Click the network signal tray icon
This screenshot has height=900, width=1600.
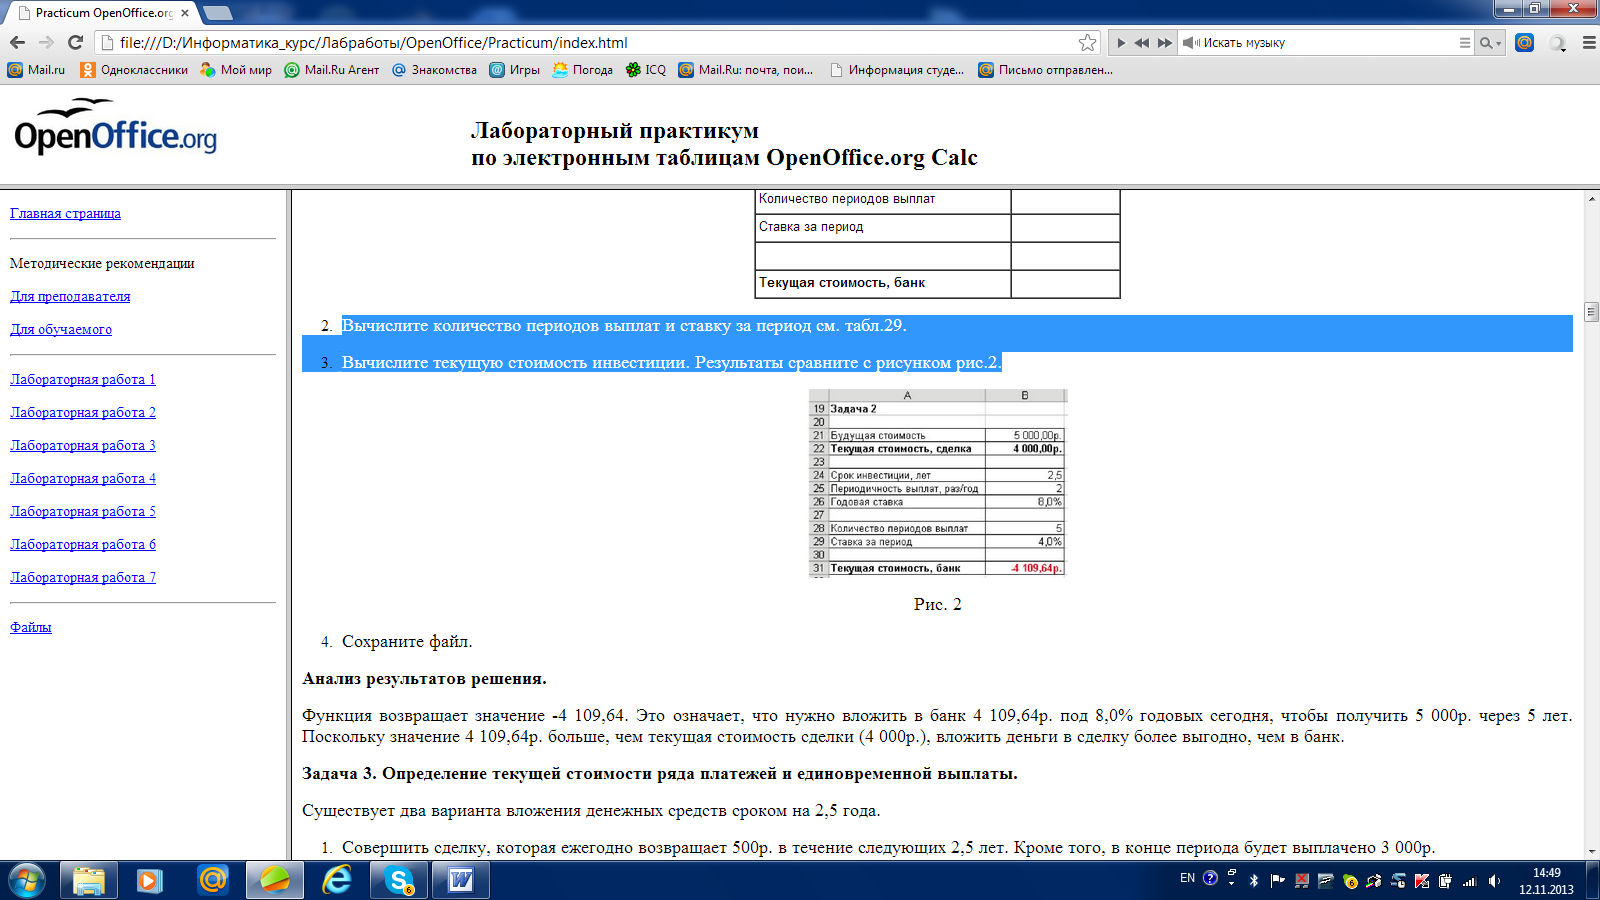click(x=1469, y=881)
